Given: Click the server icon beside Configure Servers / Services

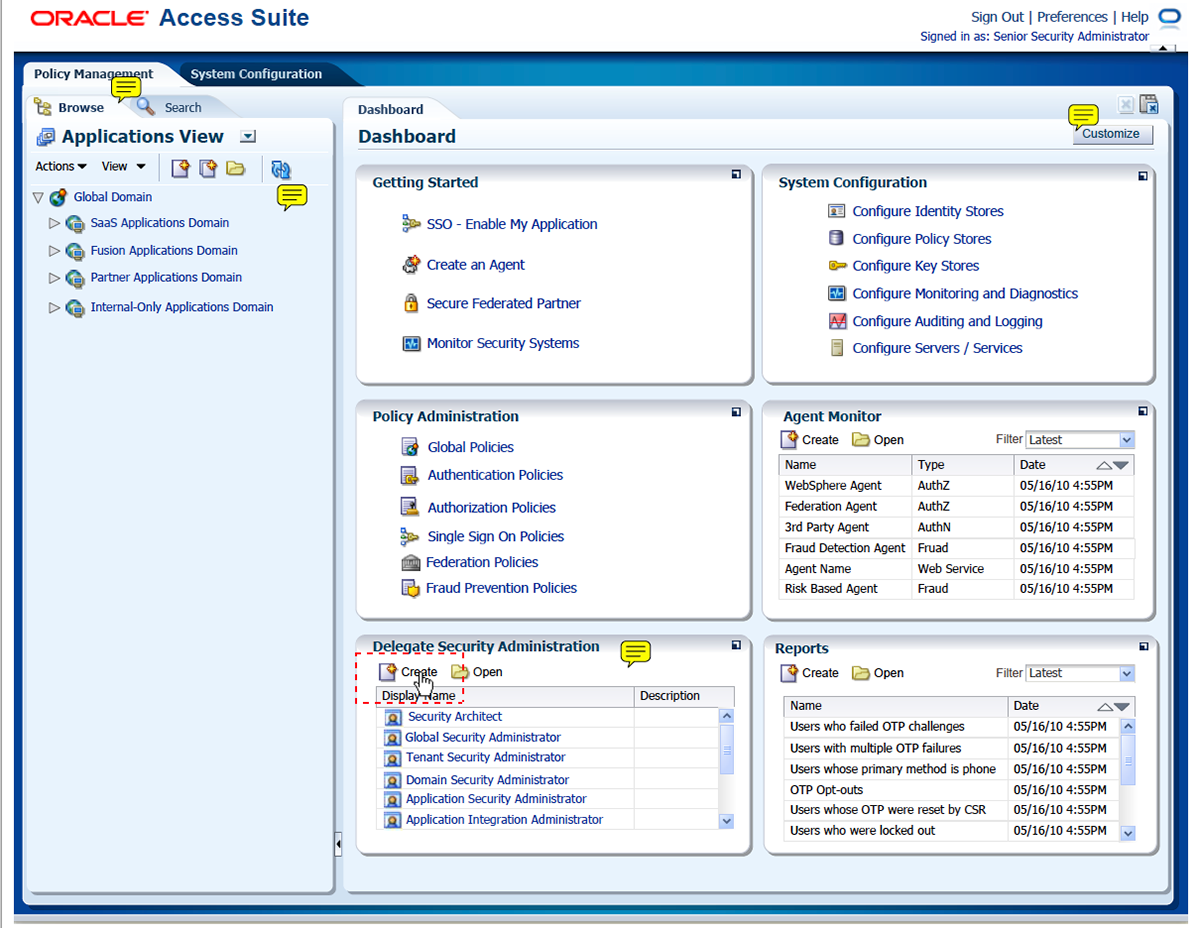Looking at the screenshot, I should (836, 348).
